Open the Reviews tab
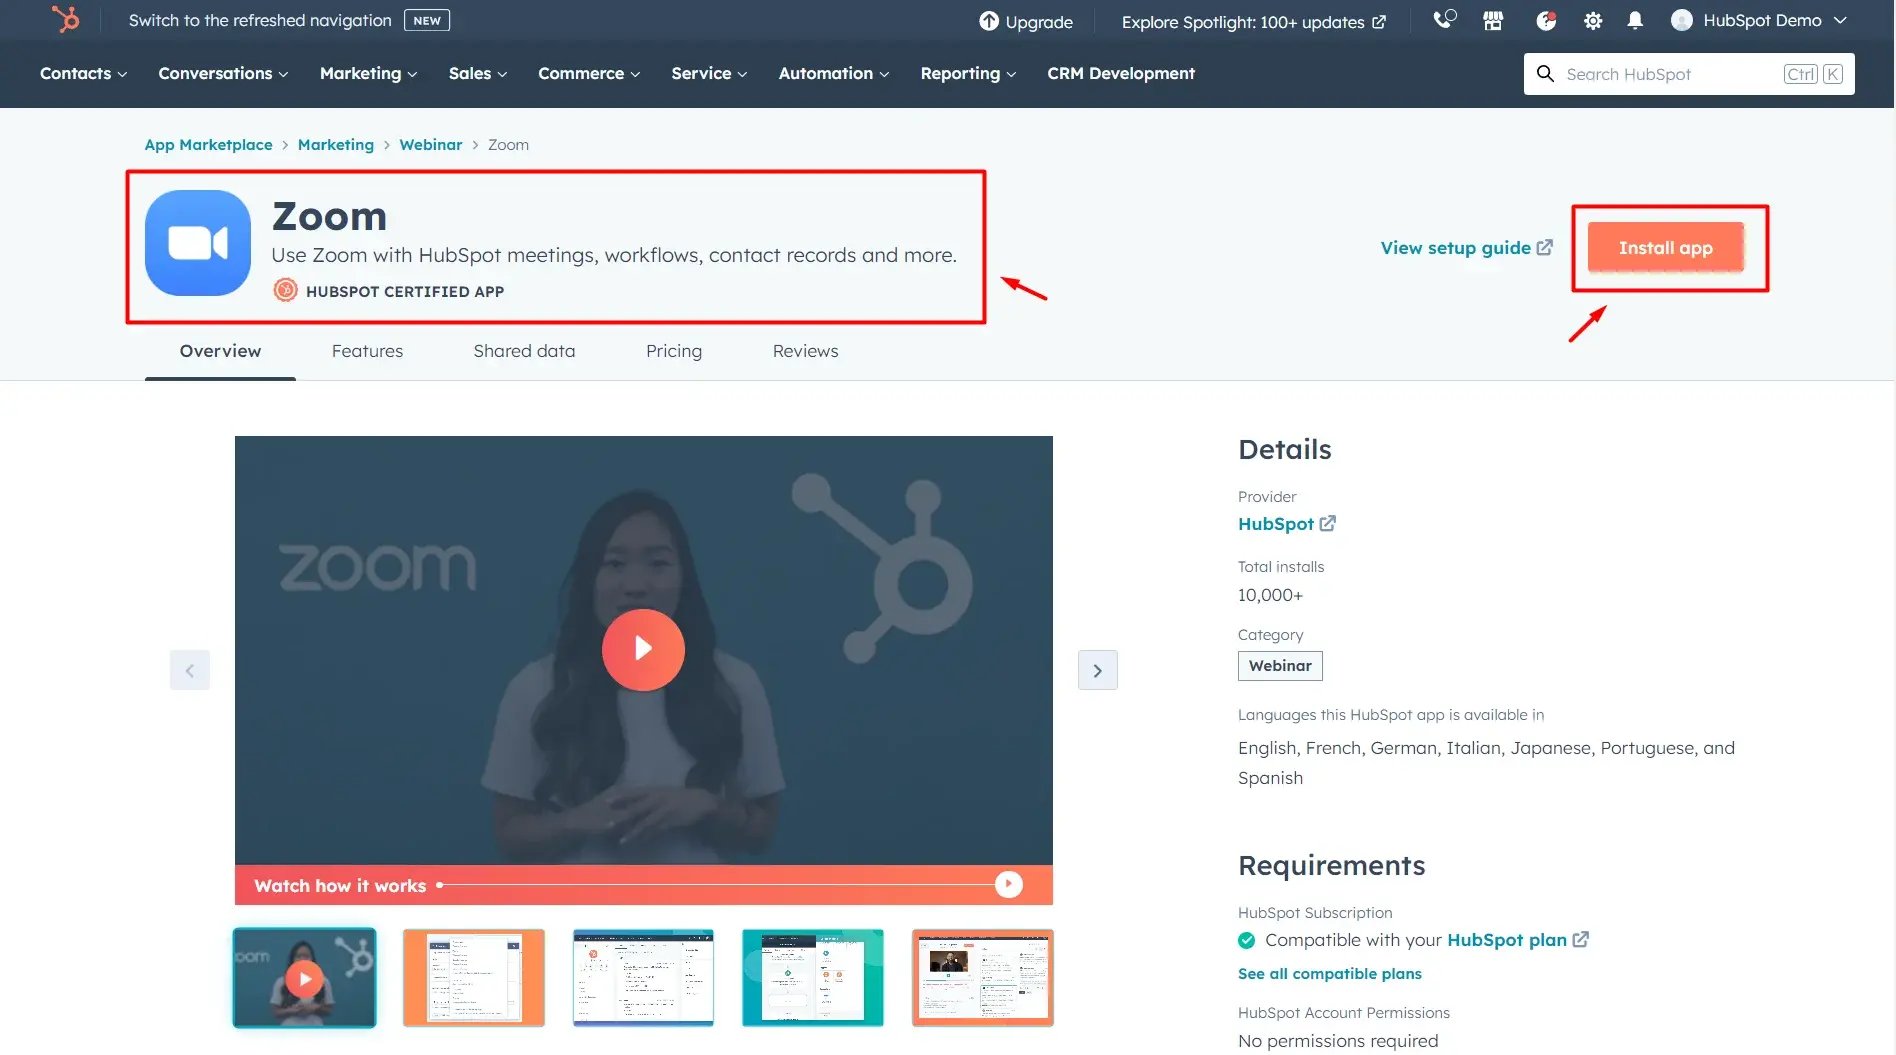Image resolution: width=1896 pixels, height=1055 pixels. (x=805, y=351)
